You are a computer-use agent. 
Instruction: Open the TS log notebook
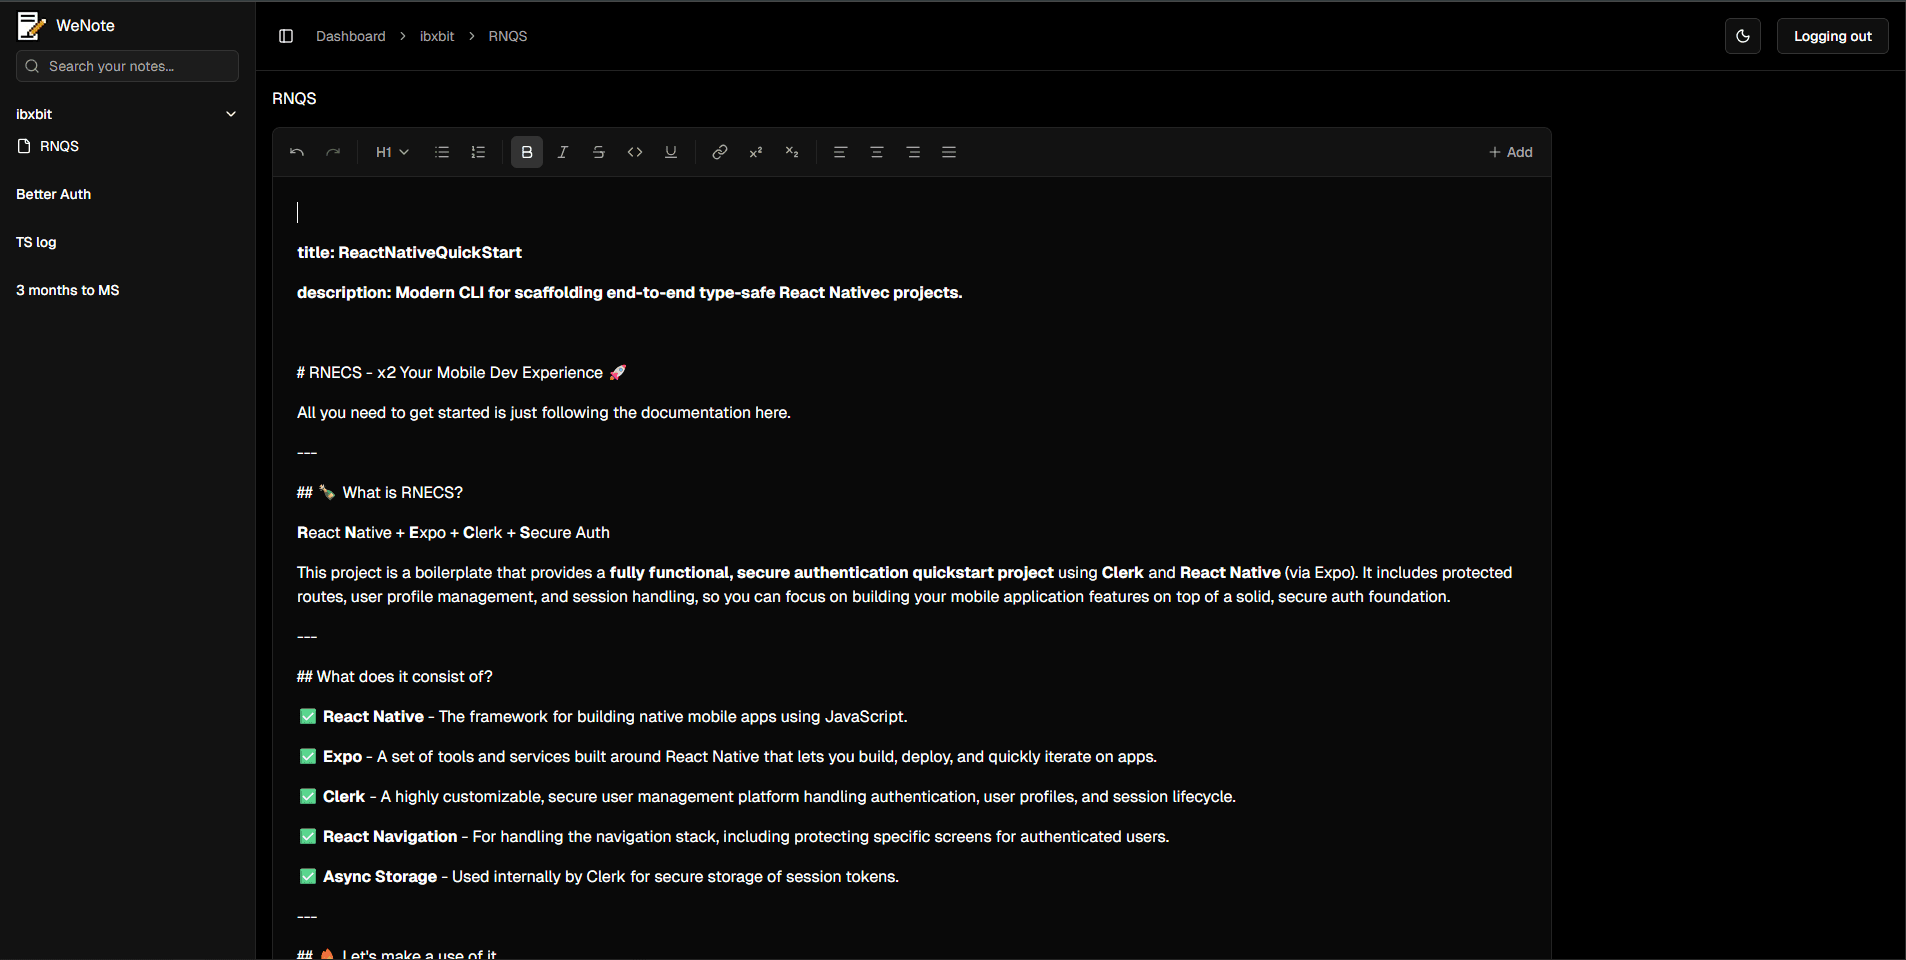(36, 242)
